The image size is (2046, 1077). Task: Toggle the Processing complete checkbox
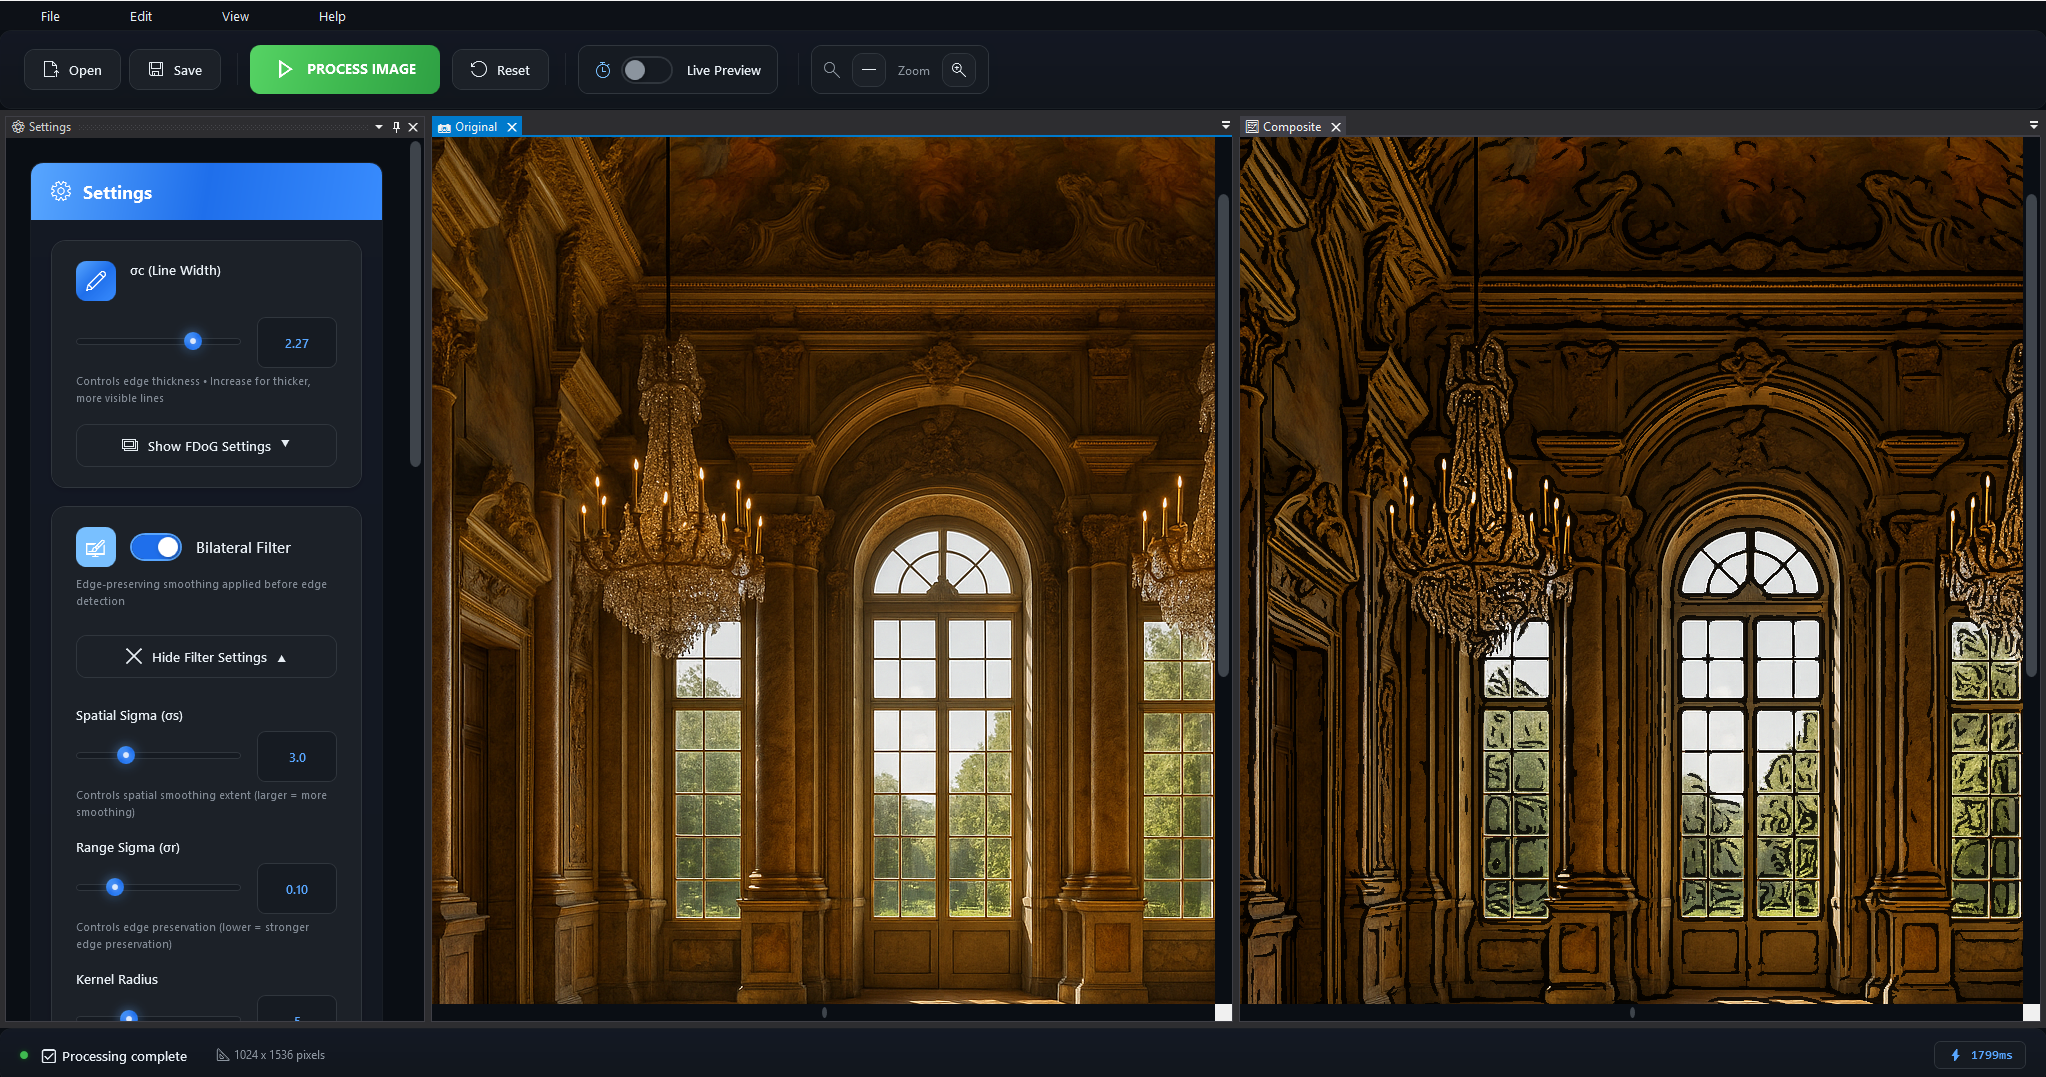pos(49,1056)
